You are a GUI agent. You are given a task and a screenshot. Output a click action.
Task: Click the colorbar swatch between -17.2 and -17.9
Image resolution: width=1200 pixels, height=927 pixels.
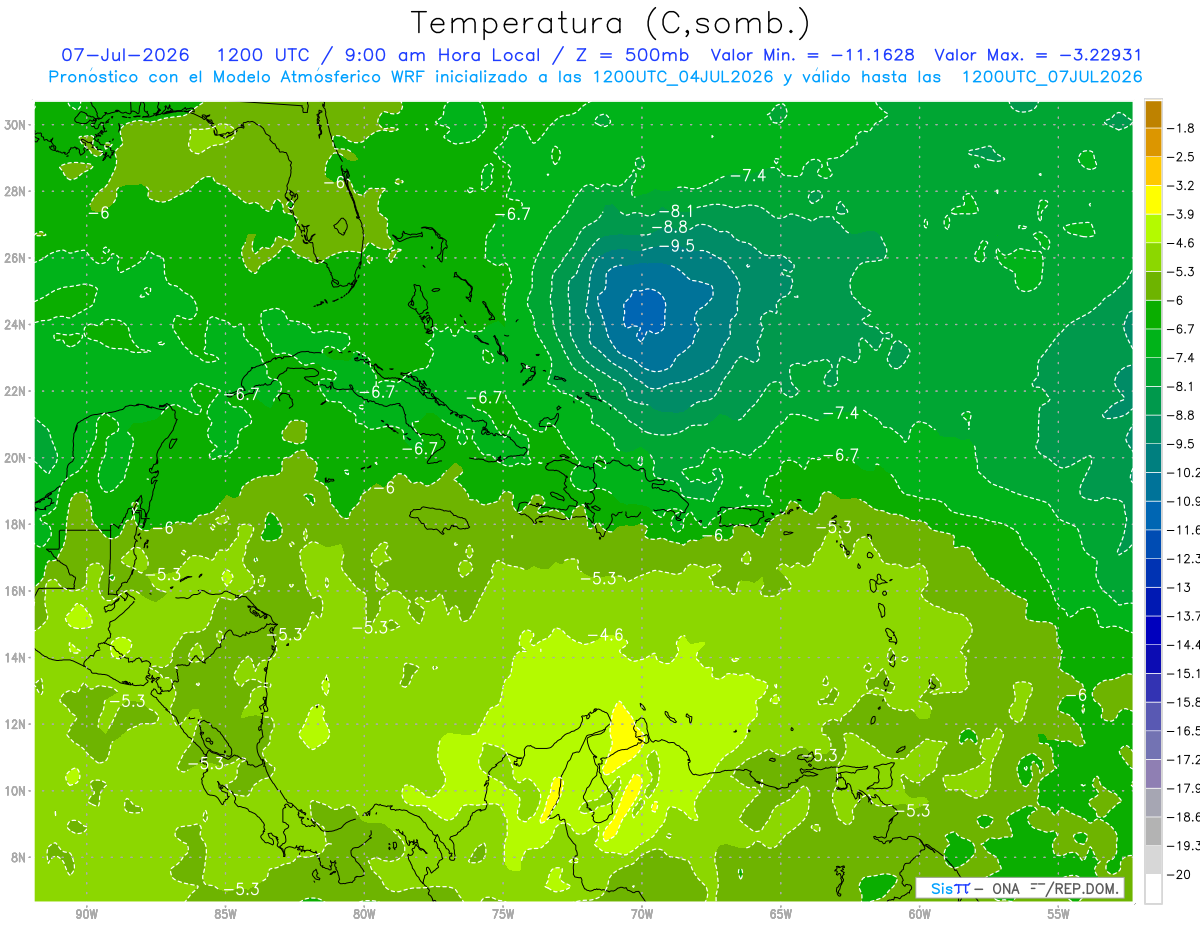coord(1153,773)
